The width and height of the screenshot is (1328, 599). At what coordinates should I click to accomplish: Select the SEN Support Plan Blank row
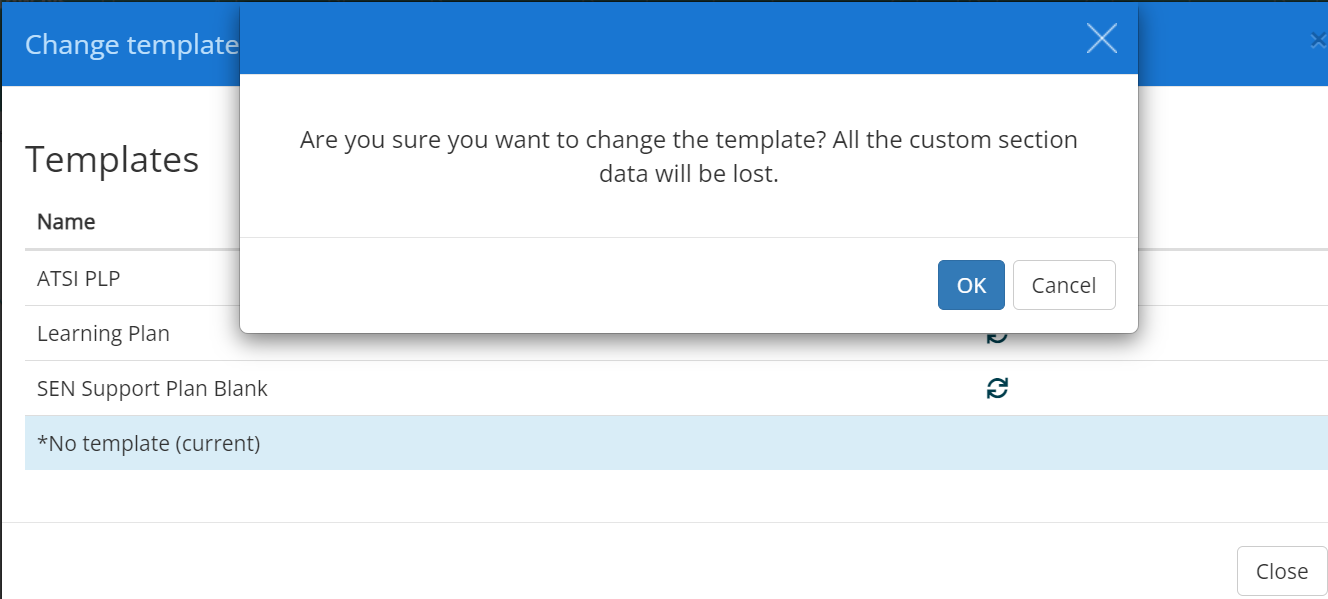coord(676,388)
